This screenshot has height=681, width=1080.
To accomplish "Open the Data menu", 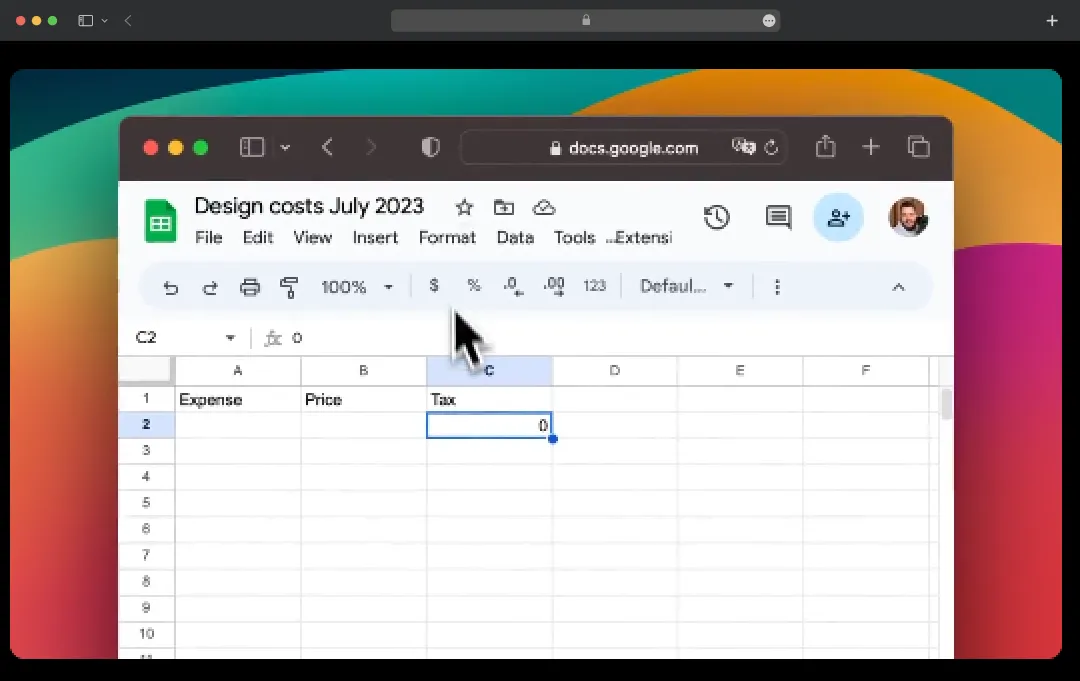I will pyautogui.click(x=515, y=238).
